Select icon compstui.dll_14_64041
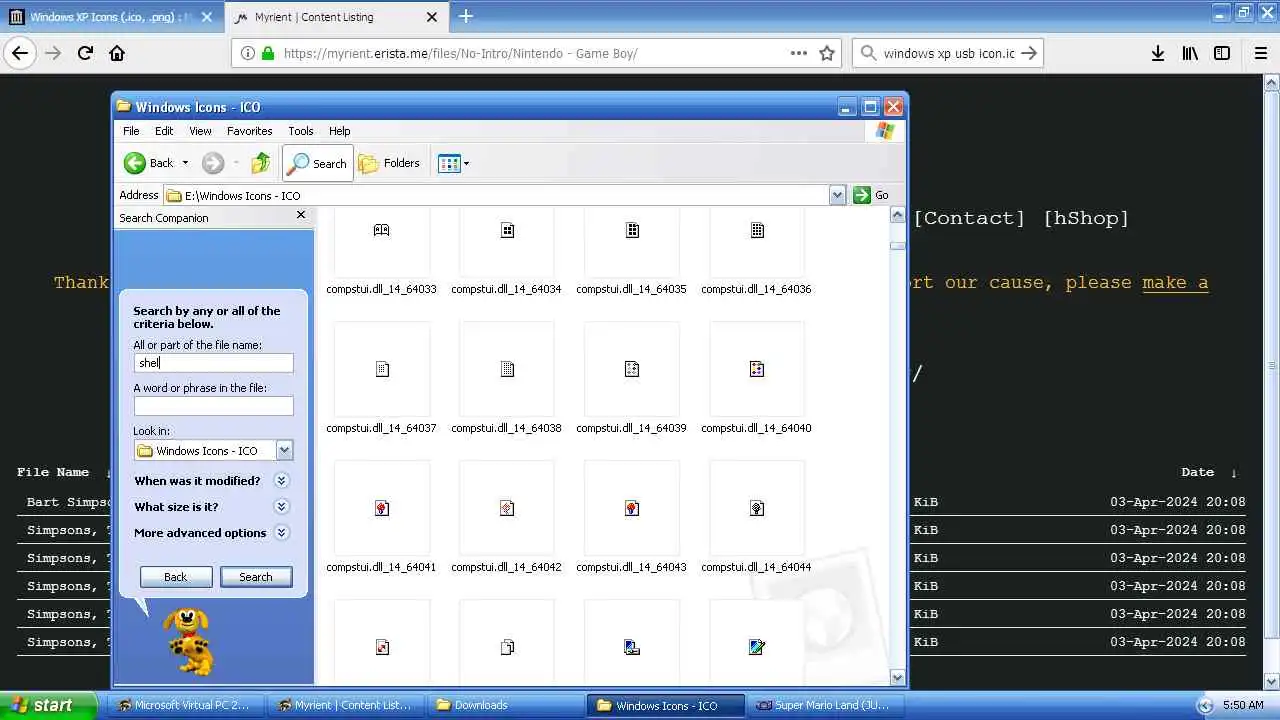The image size is (1280, 720). coord(381,517)
